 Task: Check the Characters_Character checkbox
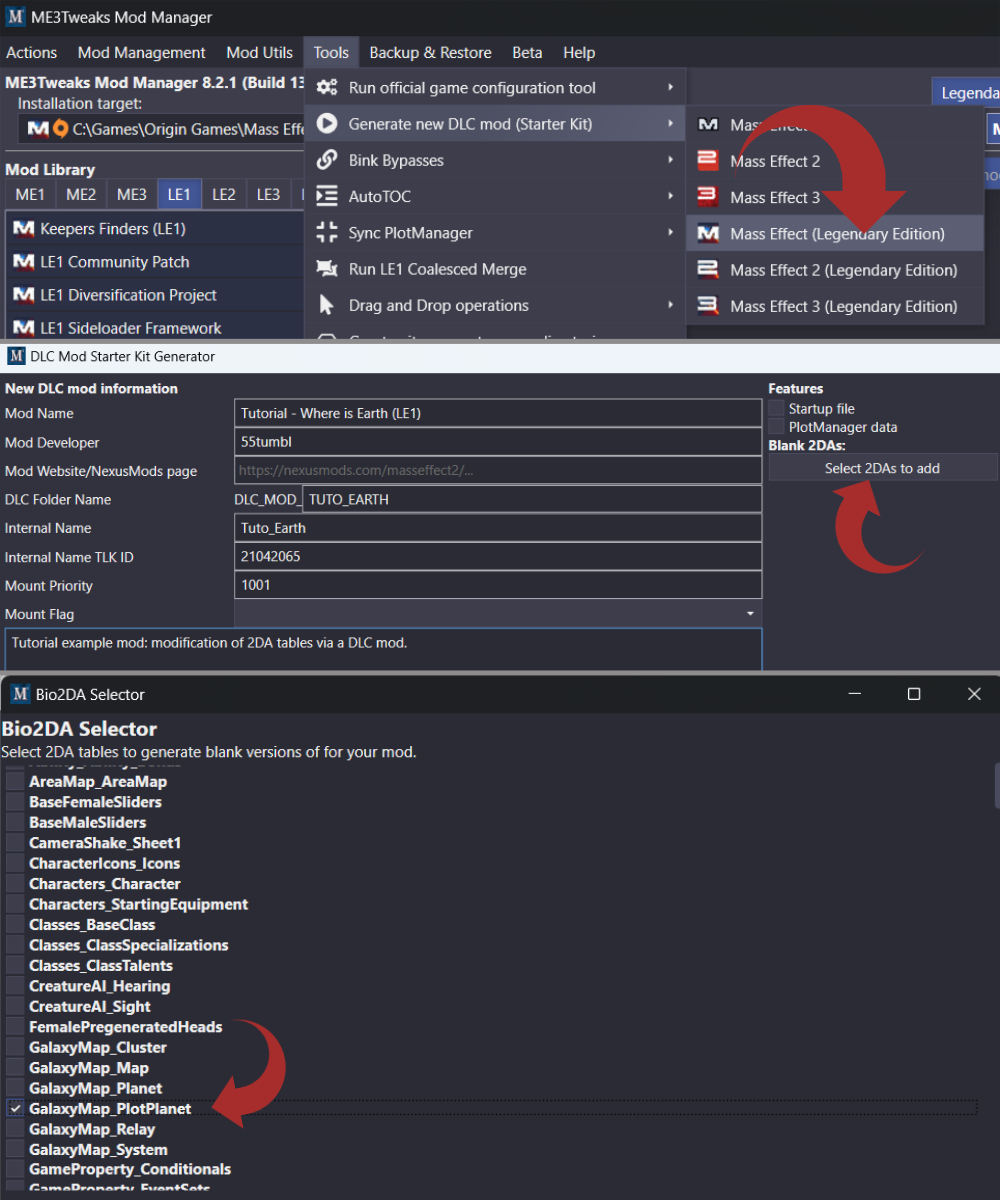pyautogui.click(x=15, y=884)
